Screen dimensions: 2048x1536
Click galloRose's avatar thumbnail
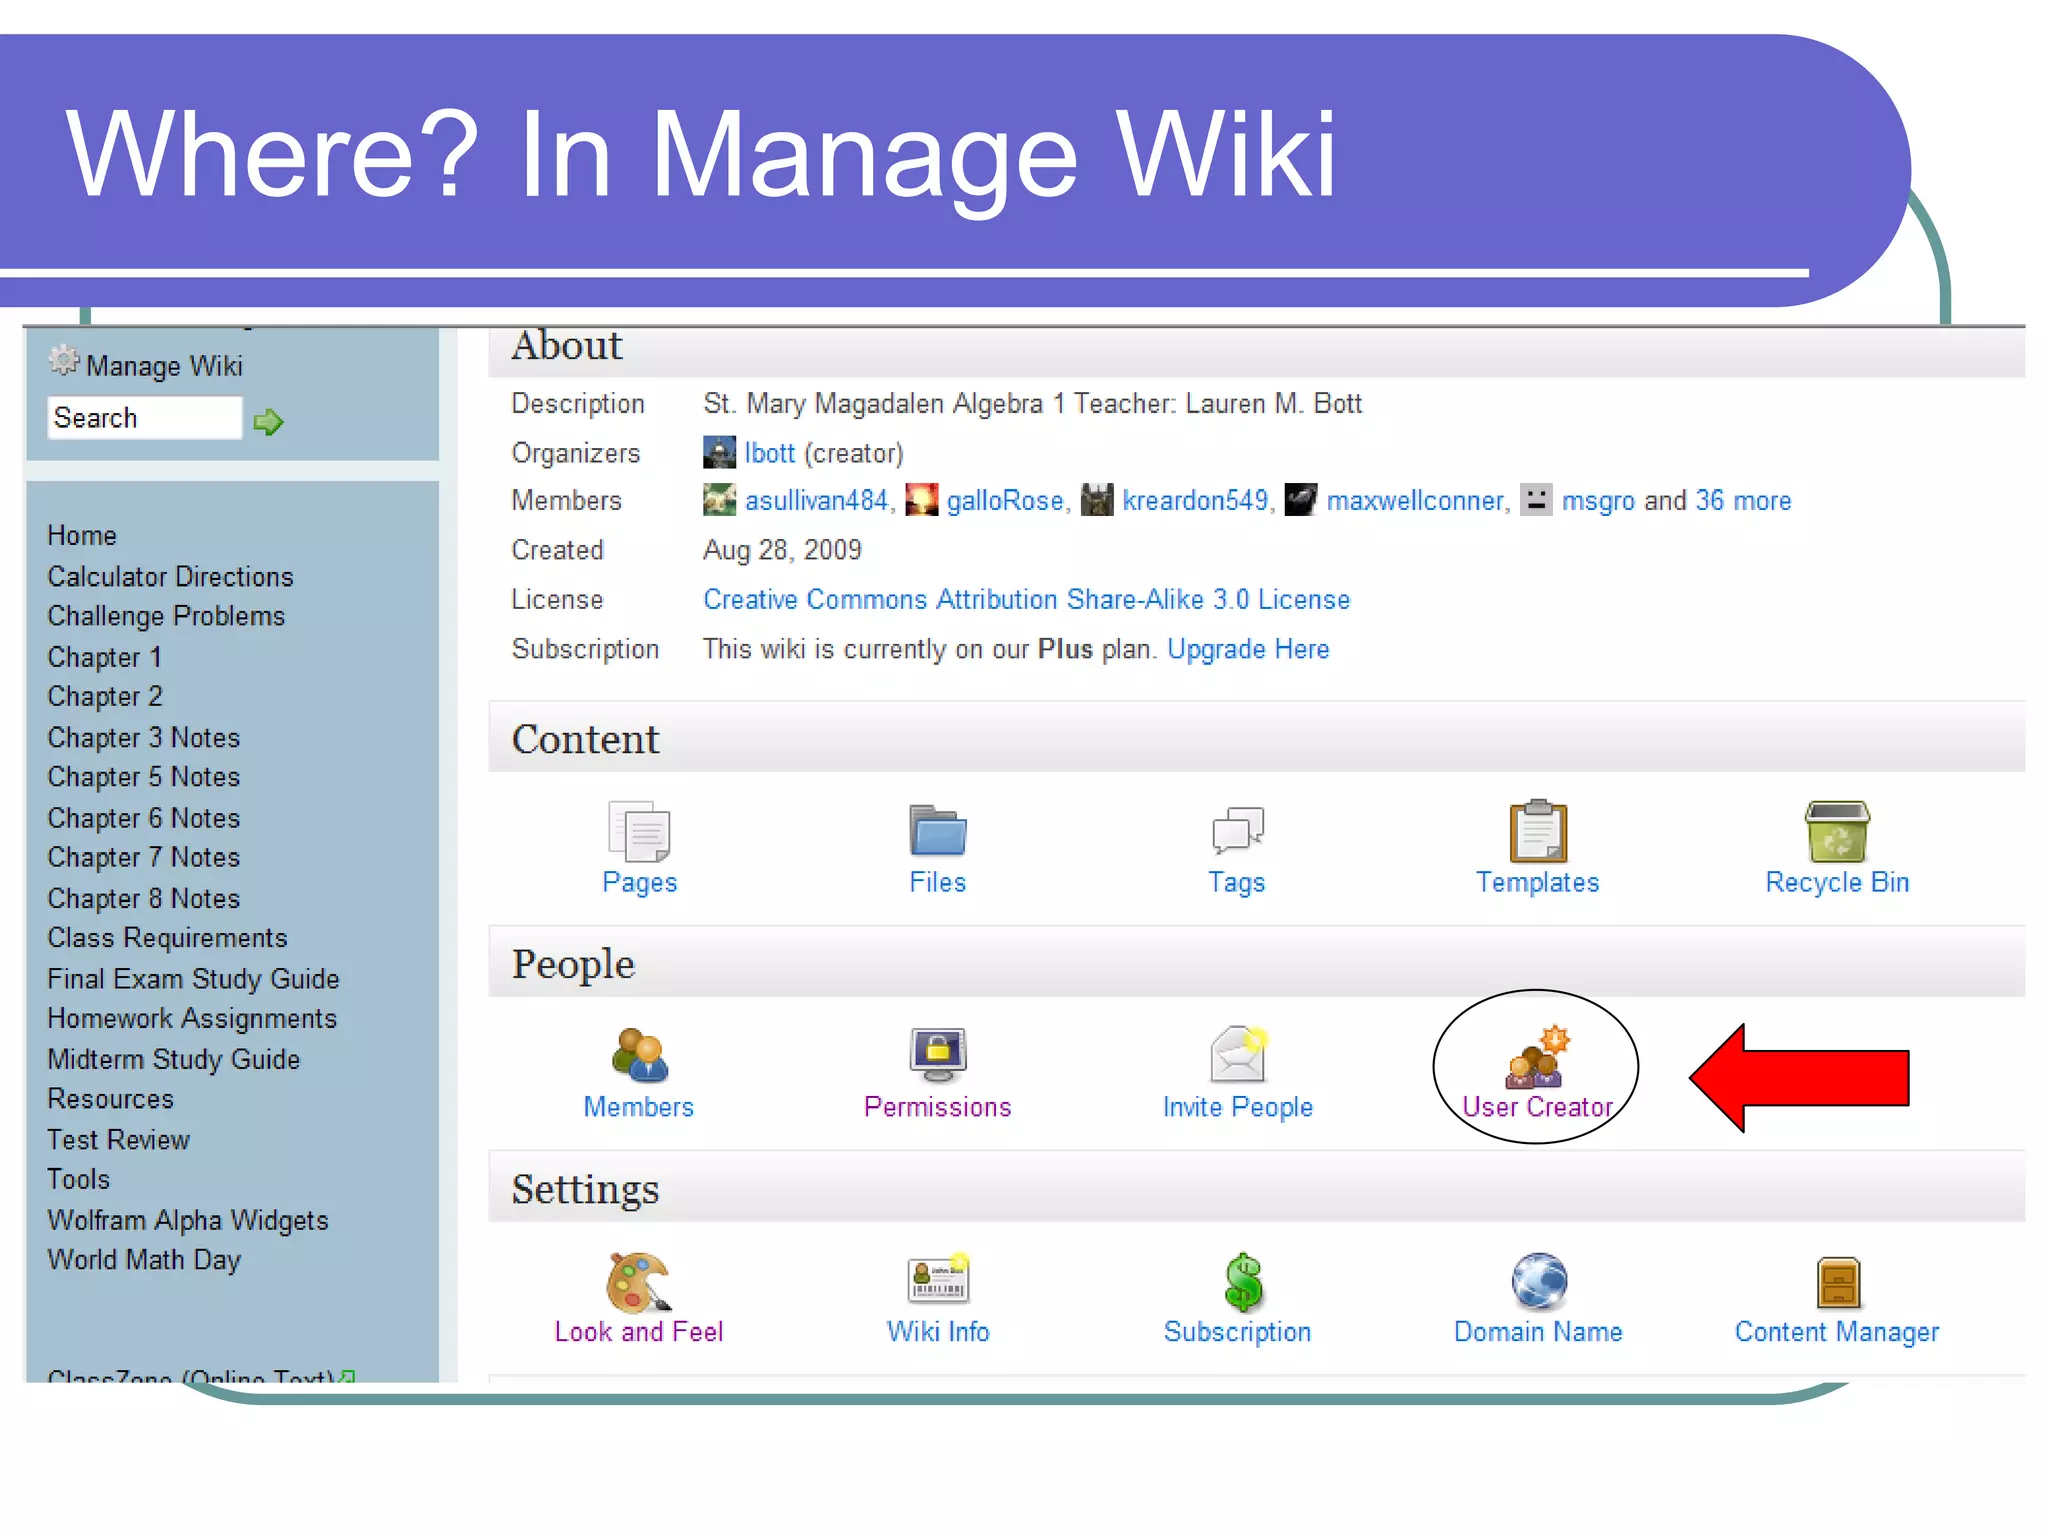point(921,499)
